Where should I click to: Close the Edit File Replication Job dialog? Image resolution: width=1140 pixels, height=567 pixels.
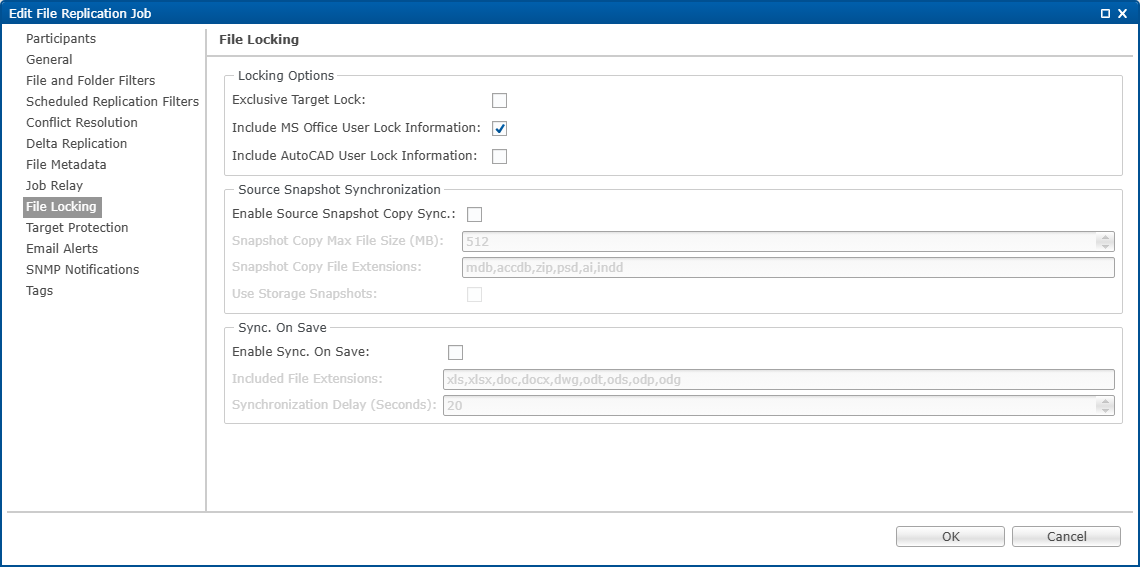1123,13
